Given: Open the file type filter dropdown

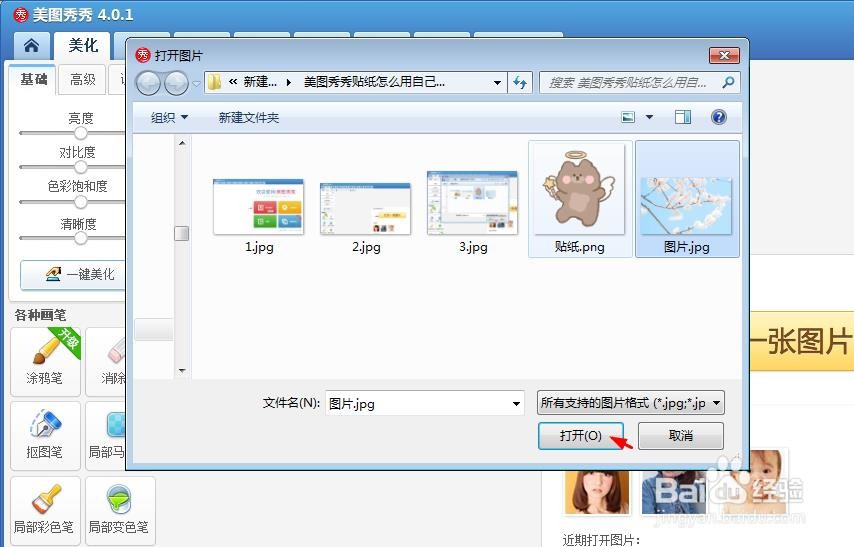Looking at the screenshot, I should tap(630, 403).
